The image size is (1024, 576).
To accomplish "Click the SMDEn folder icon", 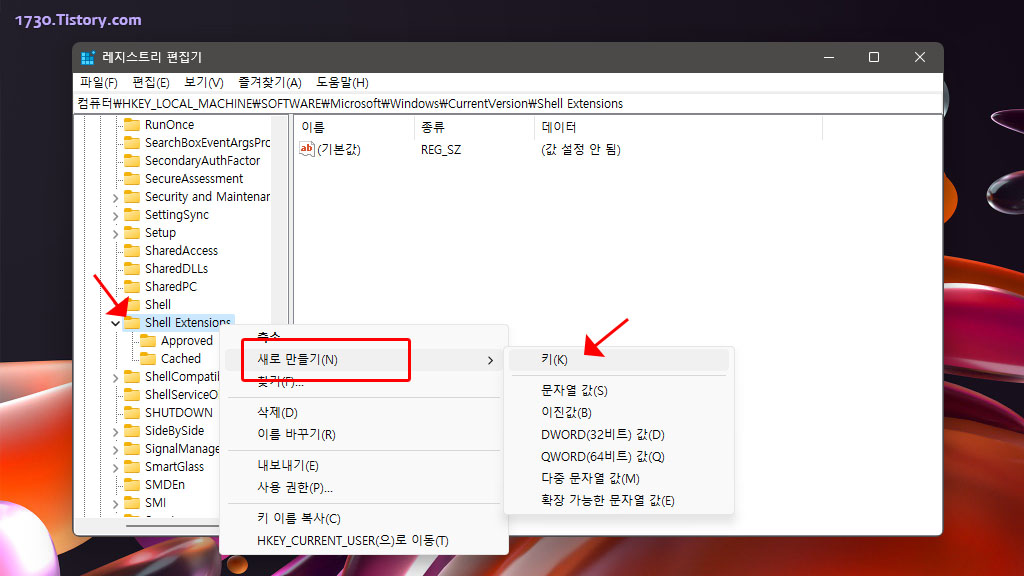I will tap(132, 485).
